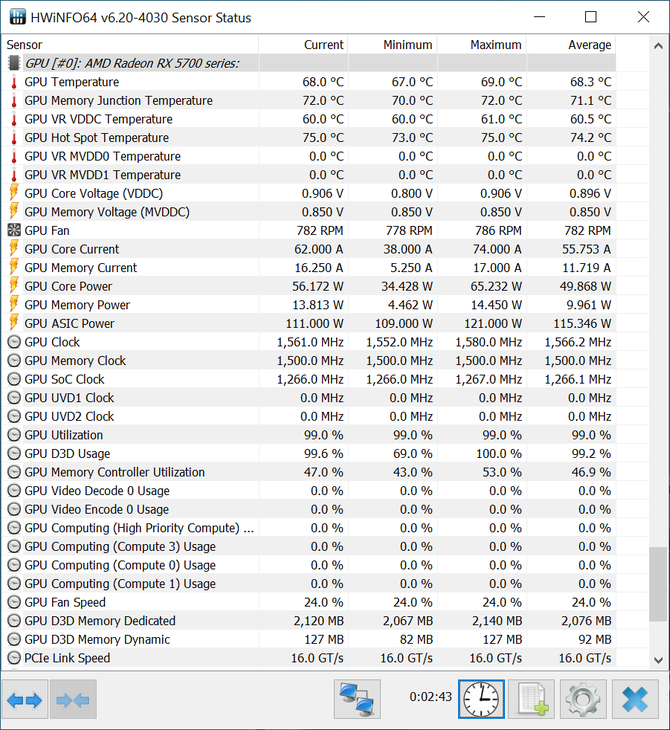
Task: Select GPU Core Power row label
Action: pyautogui.click(x=68, y=286)
